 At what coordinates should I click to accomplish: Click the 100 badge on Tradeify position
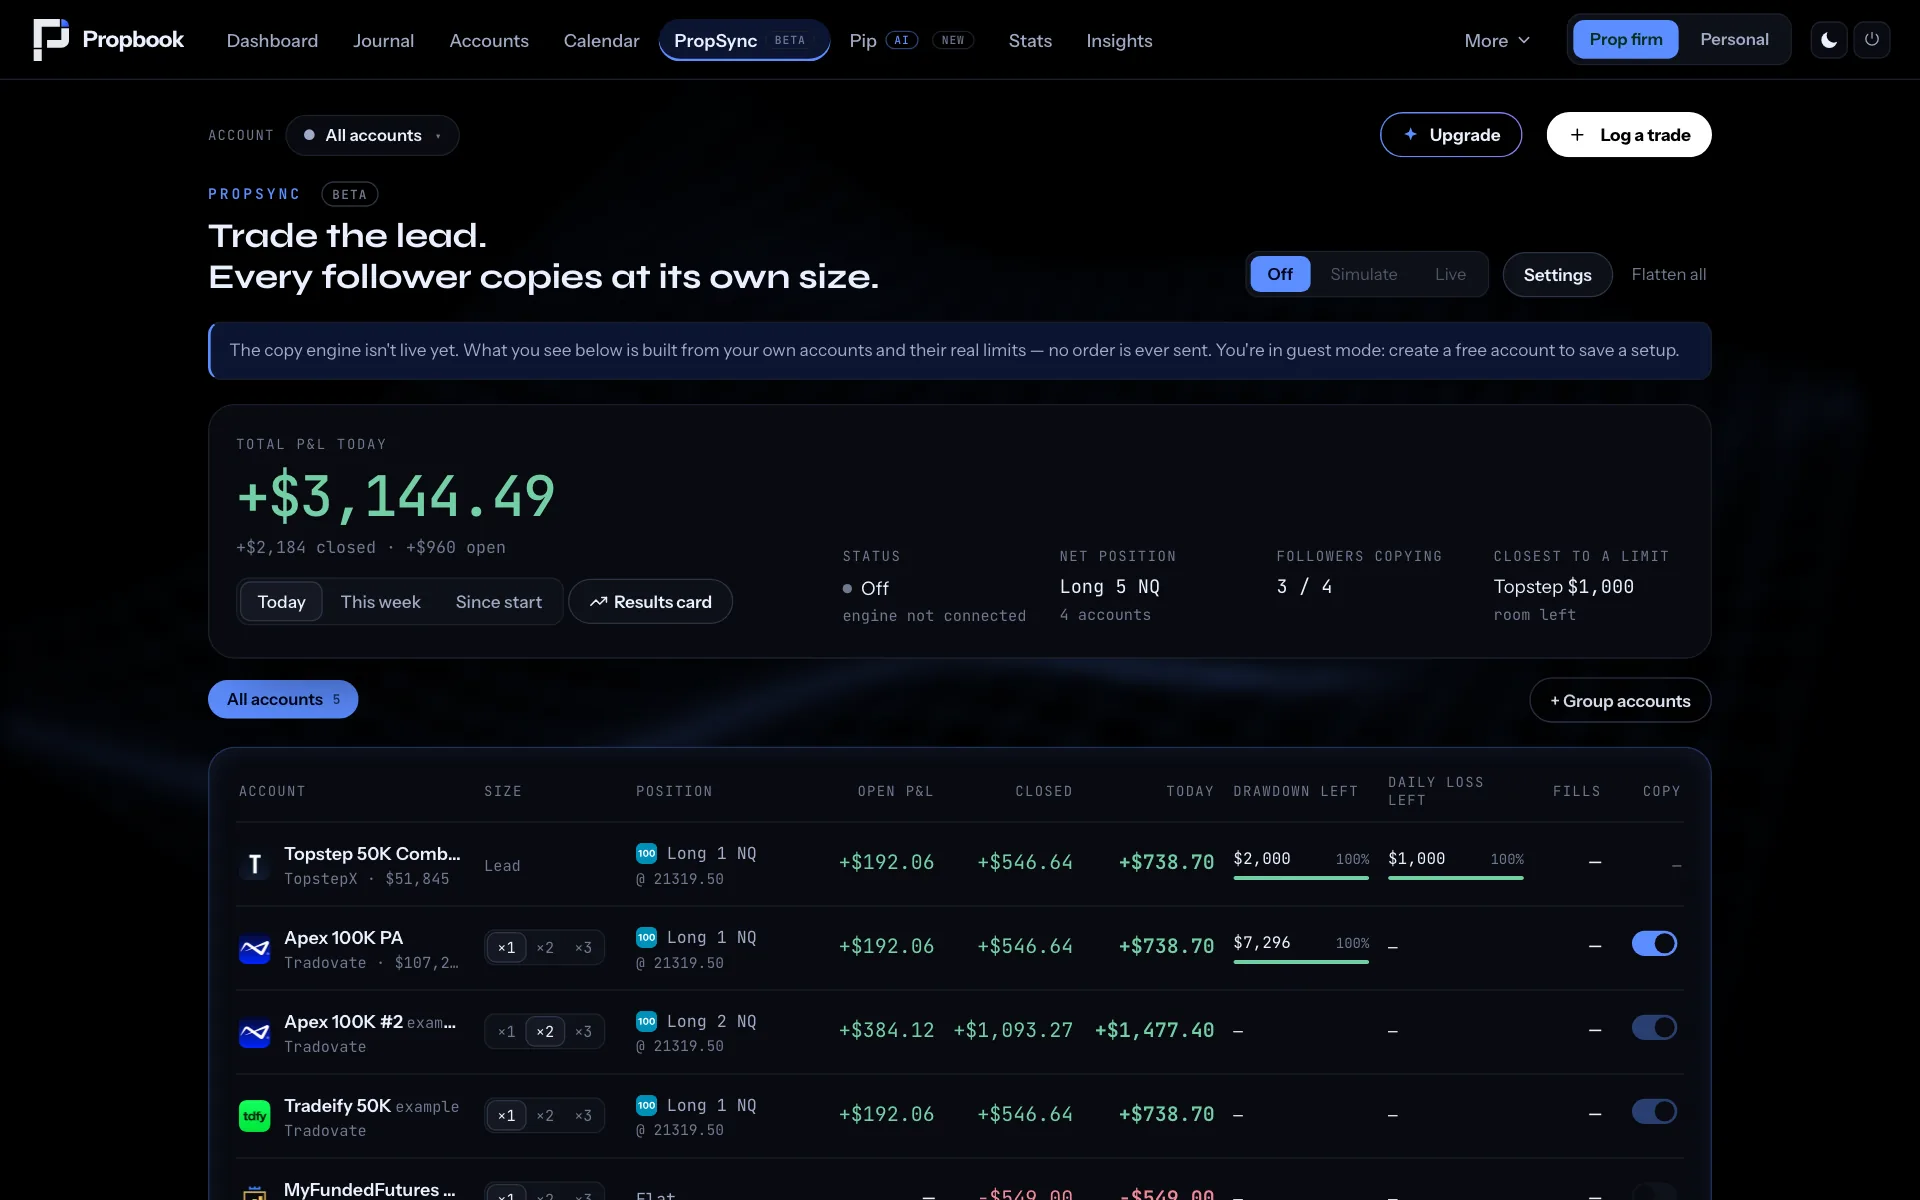[x=647, y=1105]
